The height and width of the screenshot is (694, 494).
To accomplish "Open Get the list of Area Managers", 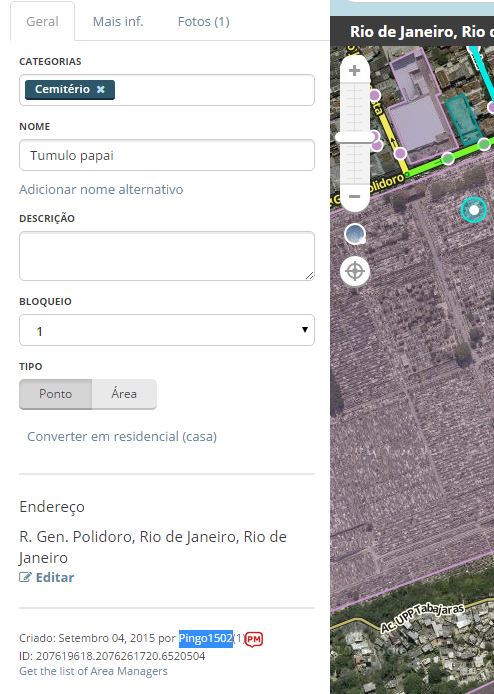I will tap(93, 671).
